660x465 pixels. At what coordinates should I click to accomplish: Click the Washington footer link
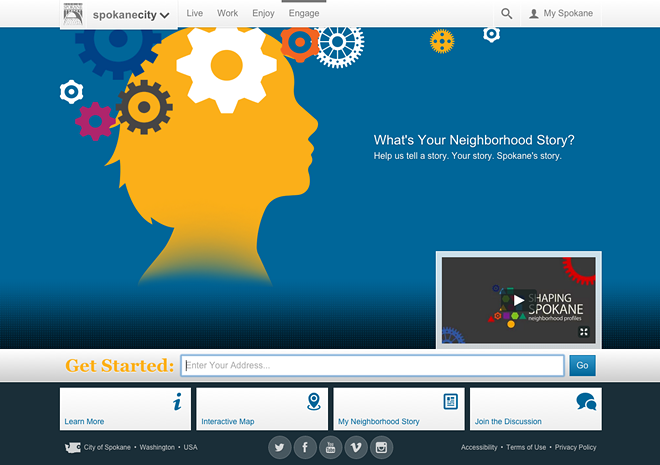tap(157, 447)
